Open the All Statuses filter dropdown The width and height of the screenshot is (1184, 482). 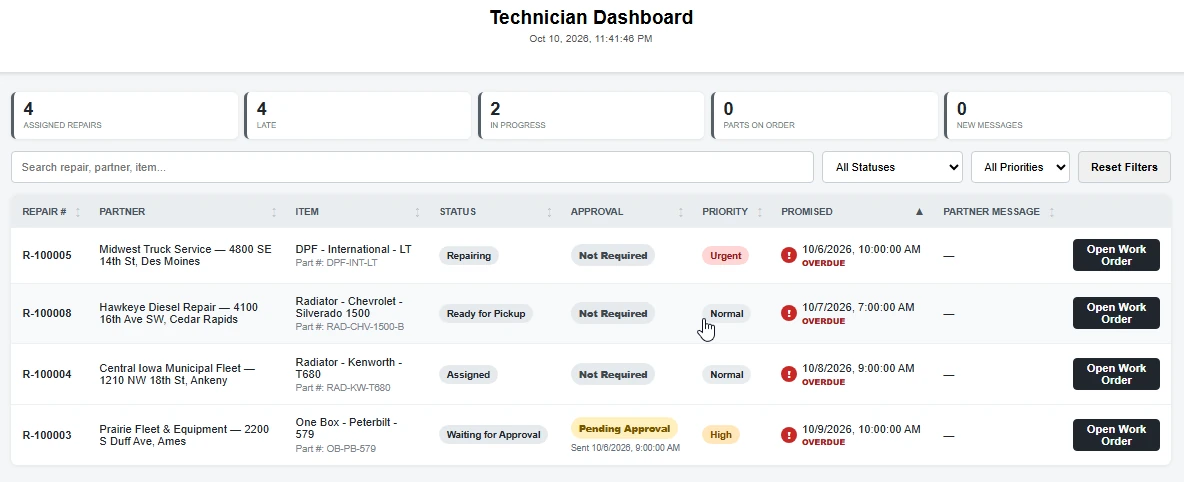point(893,167)
